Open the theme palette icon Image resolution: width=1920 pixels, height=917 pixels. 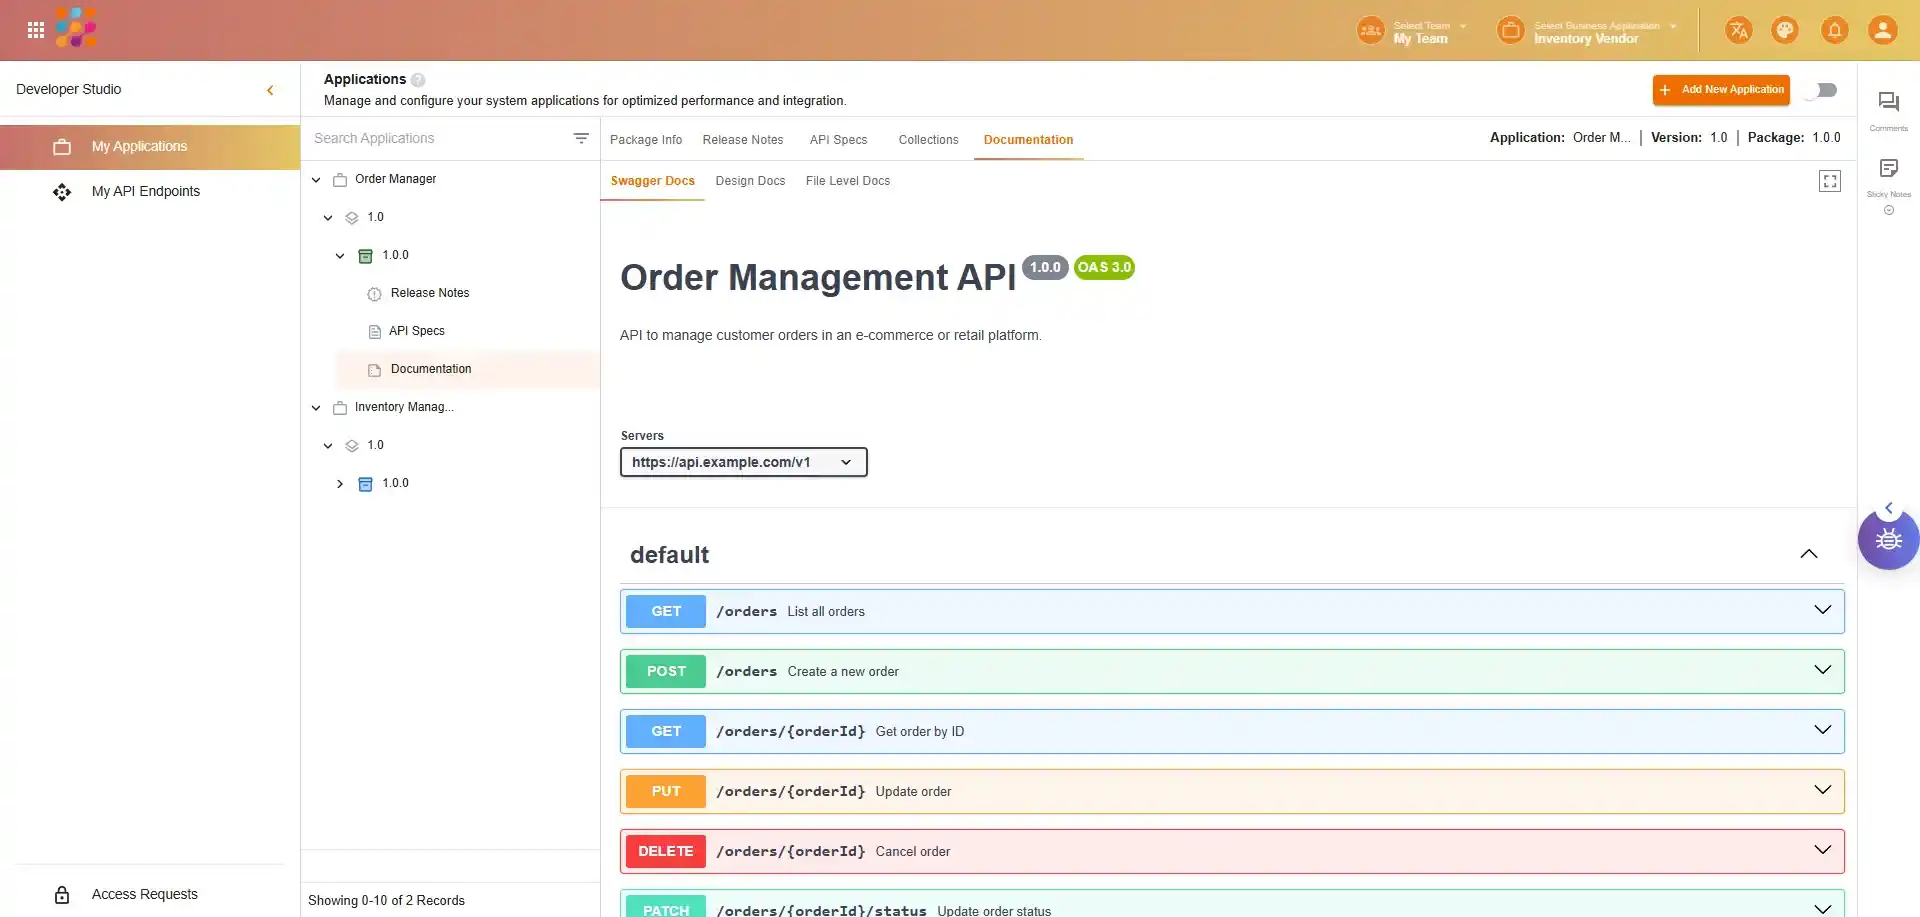[x=1784, y=30]
